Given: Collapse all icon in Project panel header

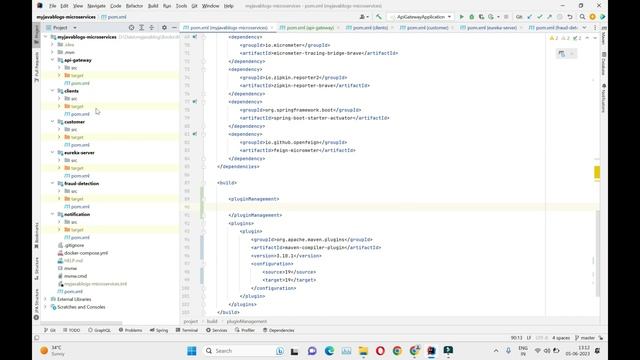Looking at the screenshot, I should pos(151,27).
